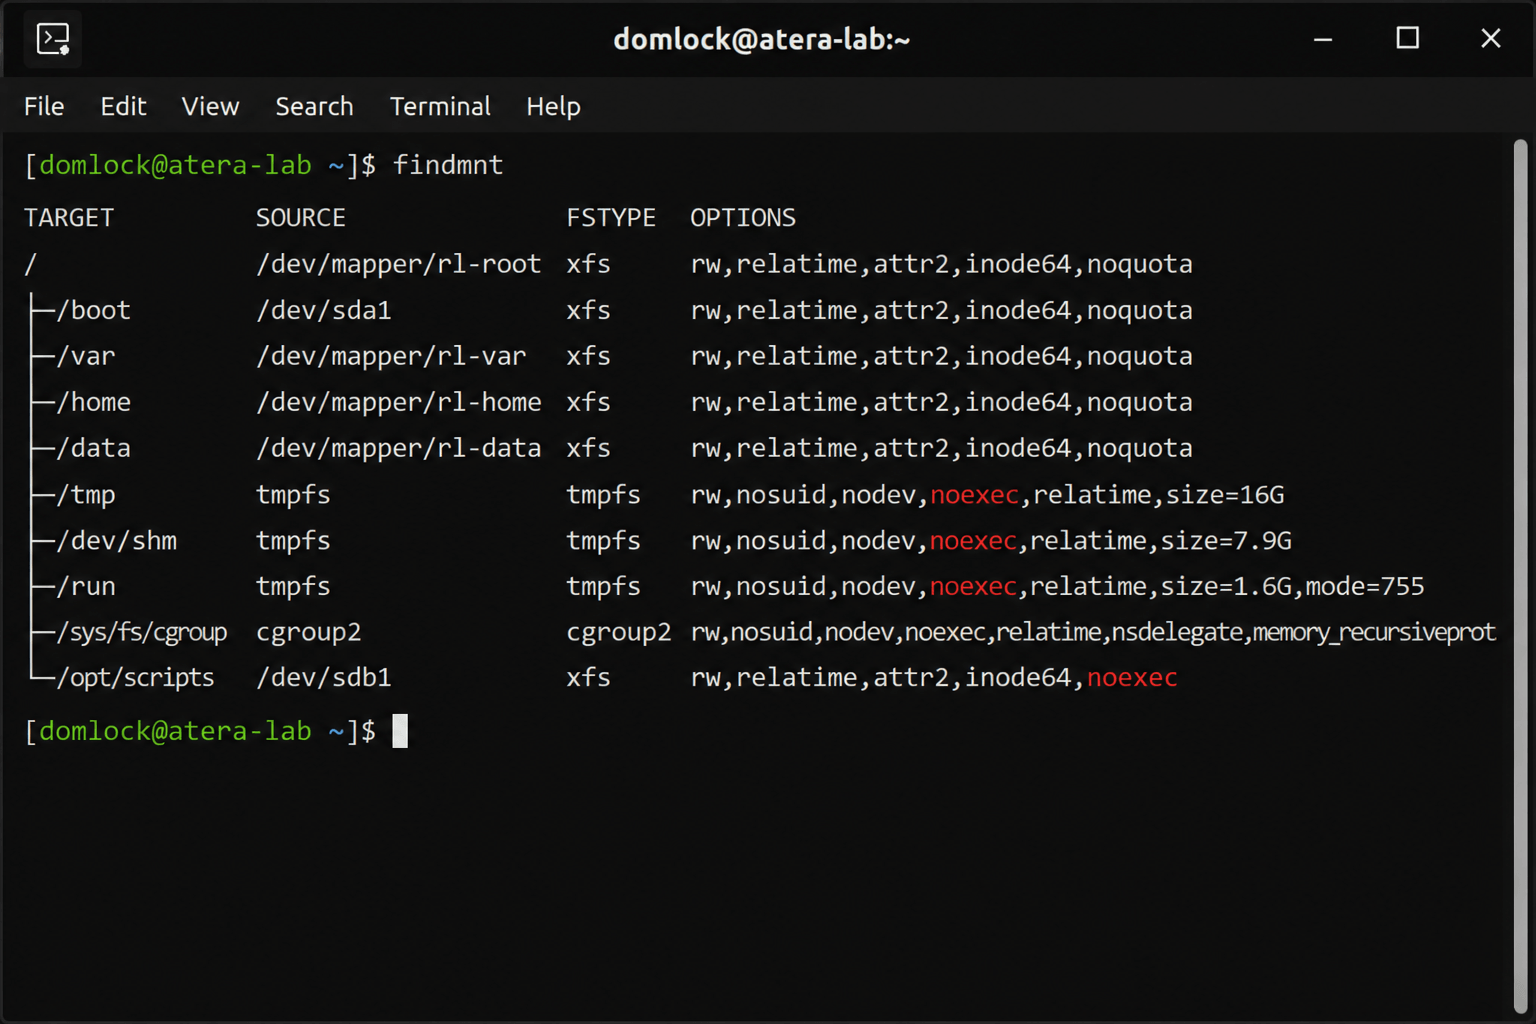Click the red noexec in /dev/shm row
This screenshot has width=1536, height=1024.
coord(973,541)
